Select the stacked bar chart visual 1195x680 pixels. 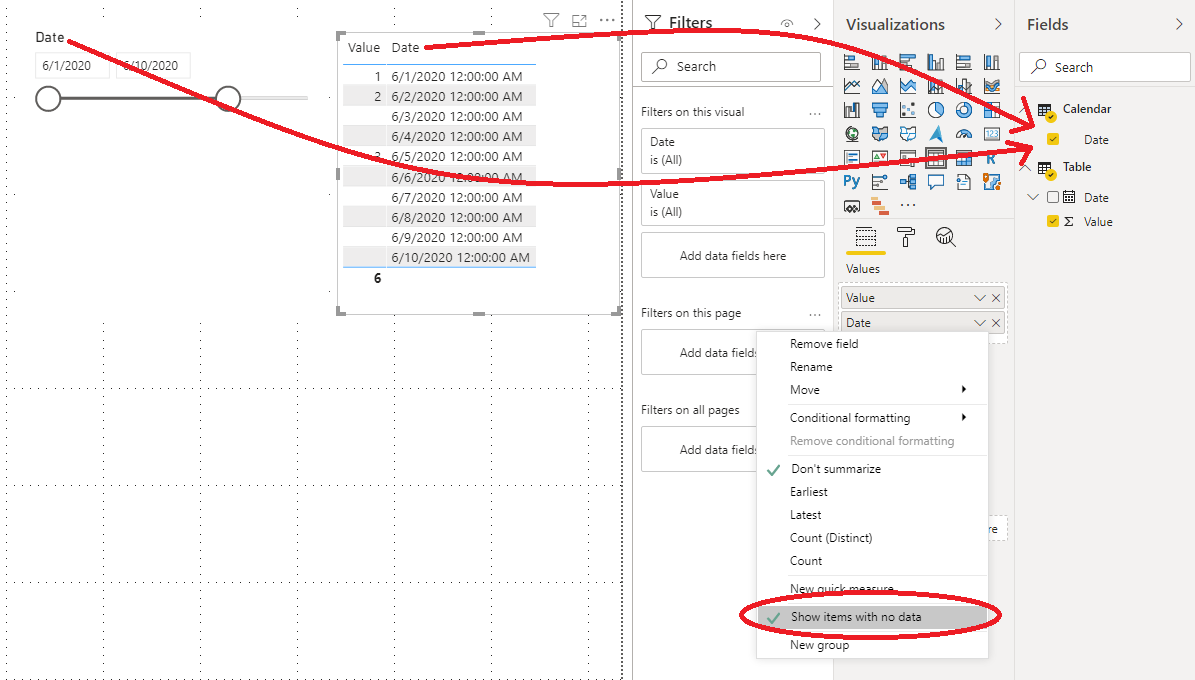851,62
